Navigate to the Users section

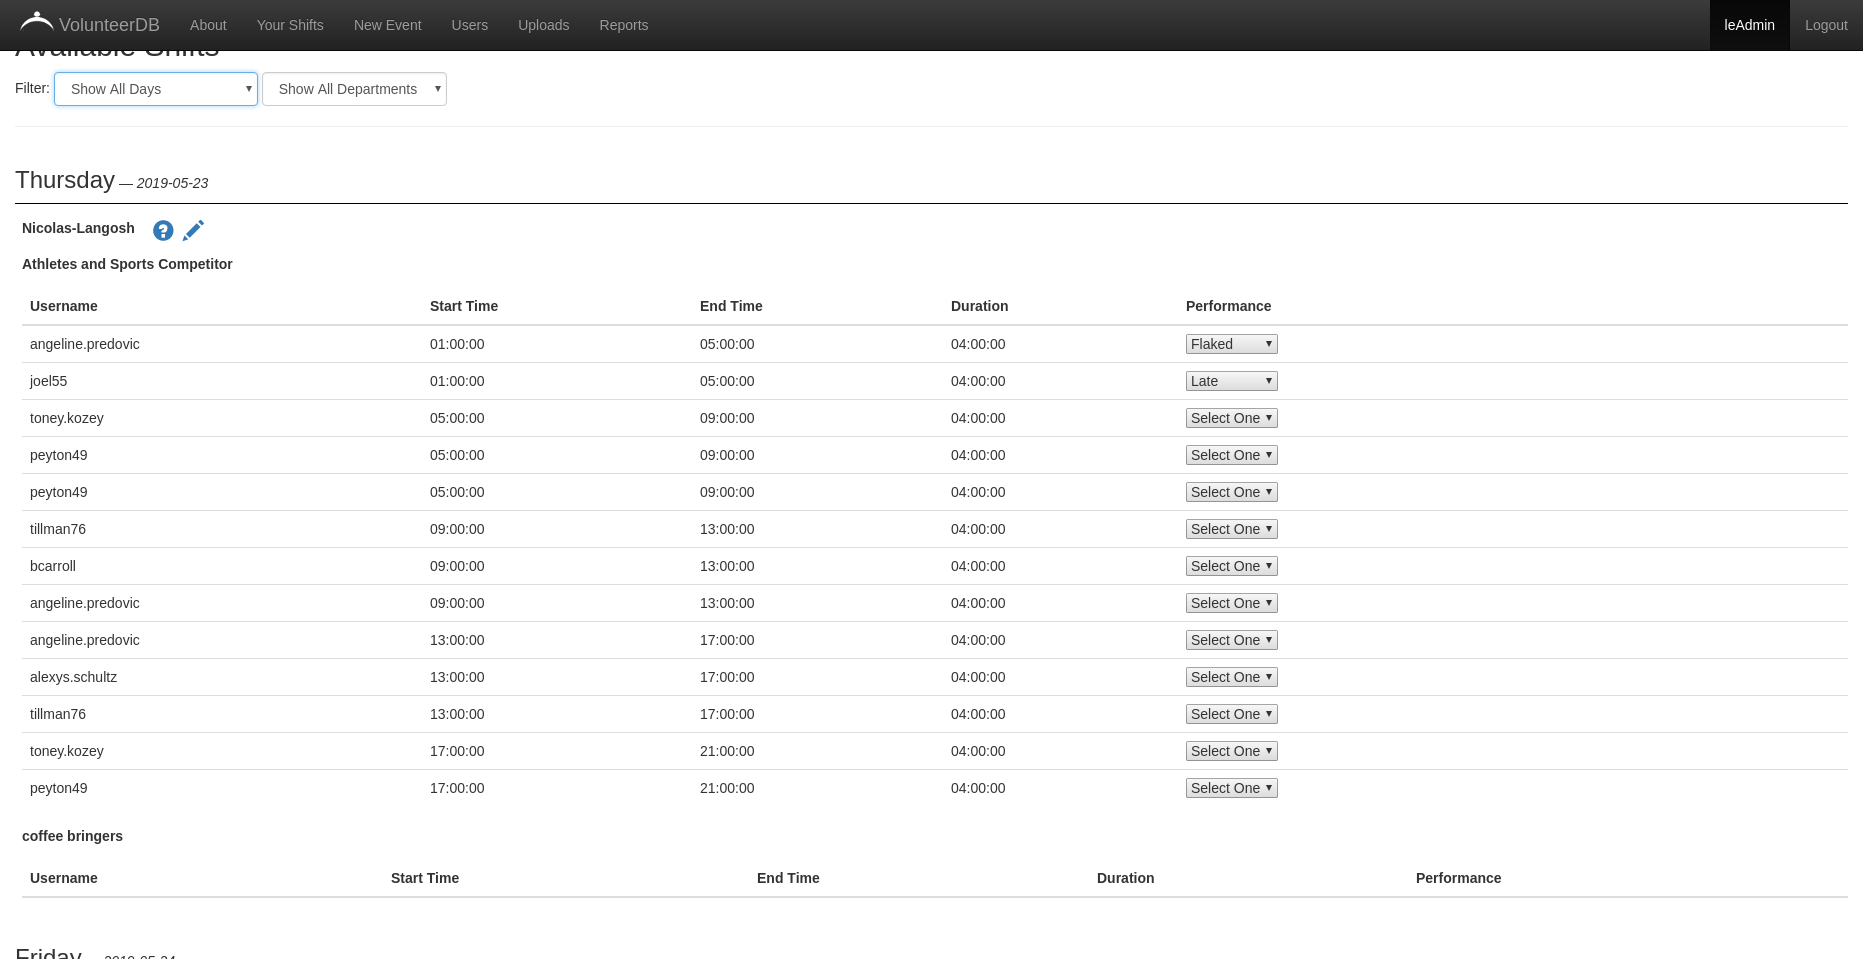(x=470, y=25)
